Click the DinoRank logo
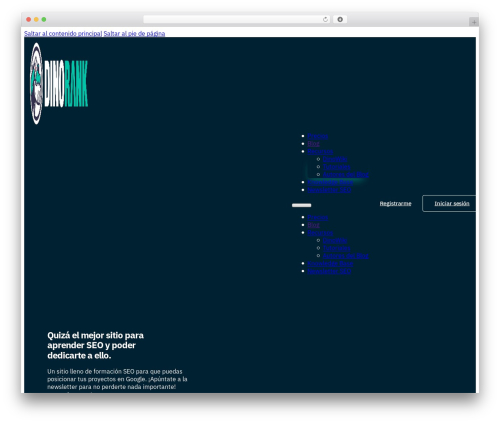This screenshot has height=423, width=500. coord(59,83)
